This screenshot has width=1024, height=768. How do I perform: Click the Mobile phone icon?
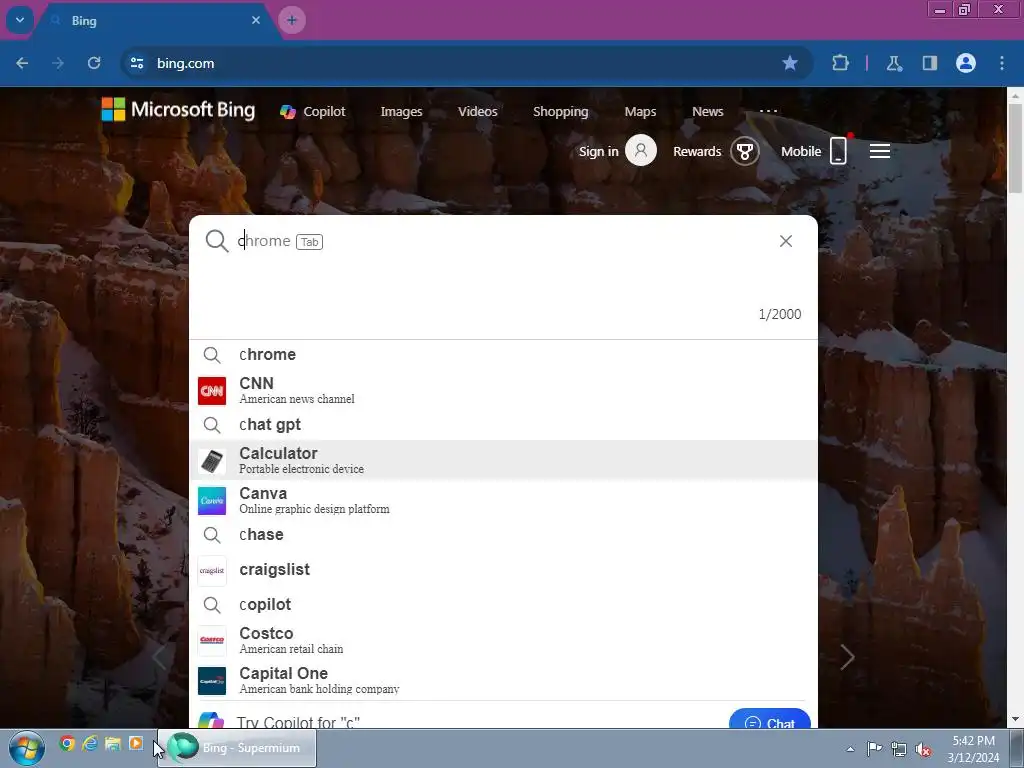pos(839,151)
